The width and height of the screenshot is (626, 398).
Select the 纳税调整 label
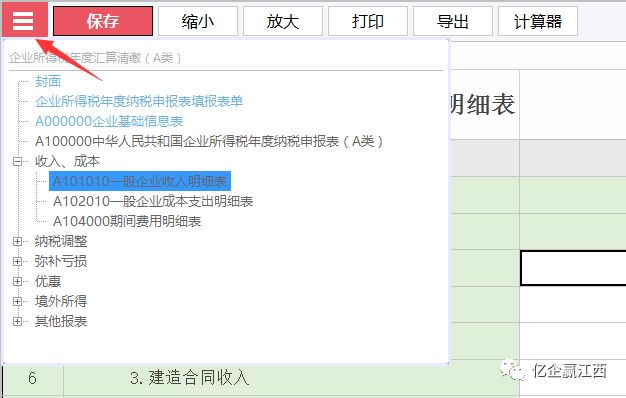pos(61,241)
